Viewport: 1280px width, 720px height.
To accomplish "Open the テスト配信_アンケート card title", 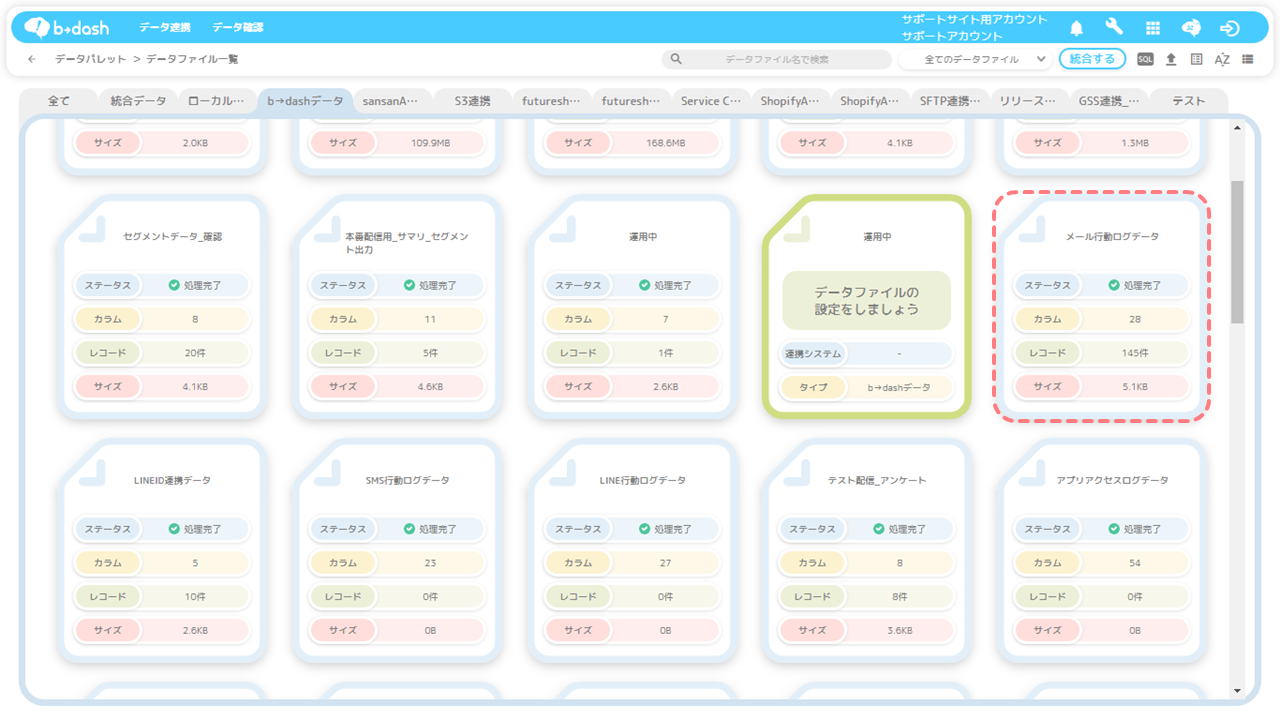I will [877, 481].
